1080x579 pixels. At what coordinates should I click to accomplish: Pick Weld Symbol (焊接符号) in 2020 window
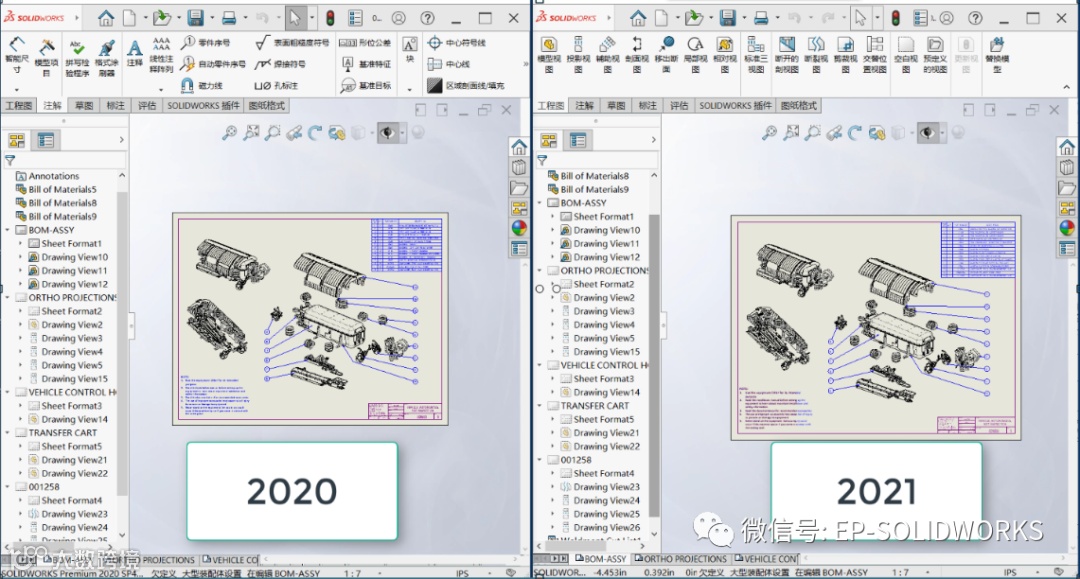280,64
